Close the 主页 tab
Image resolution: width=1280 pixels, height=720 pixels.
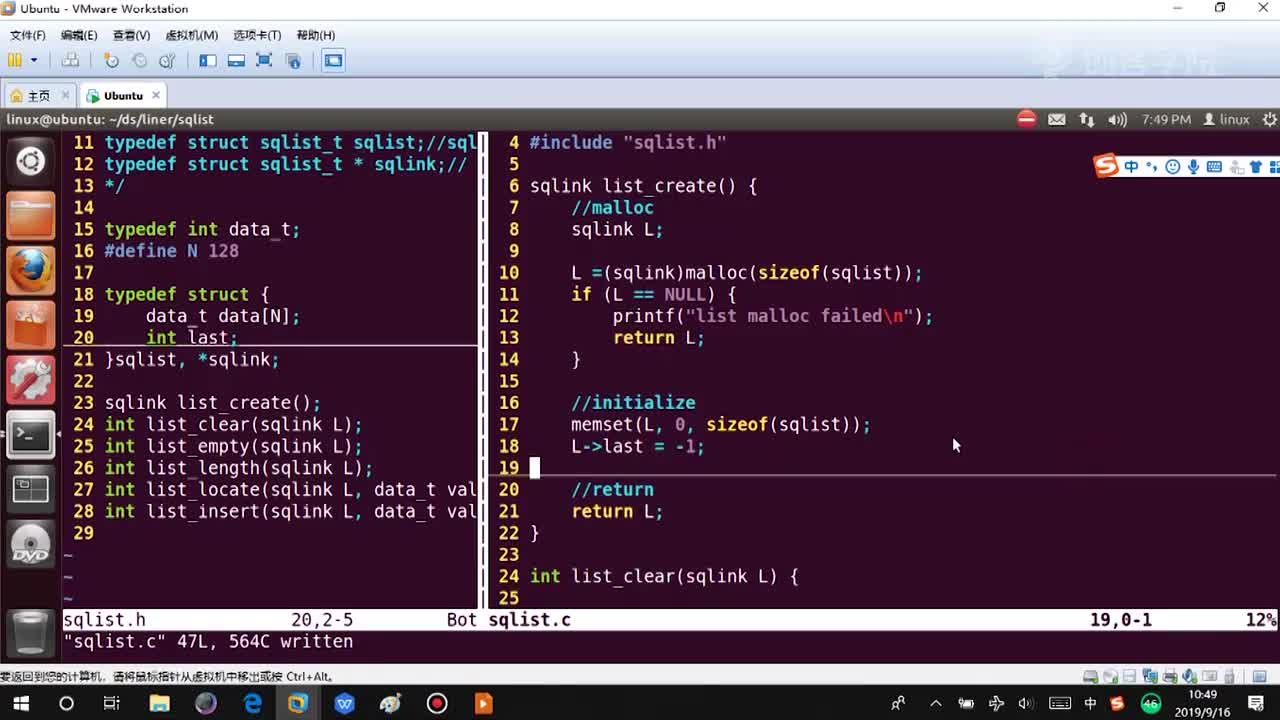point(66,95)
